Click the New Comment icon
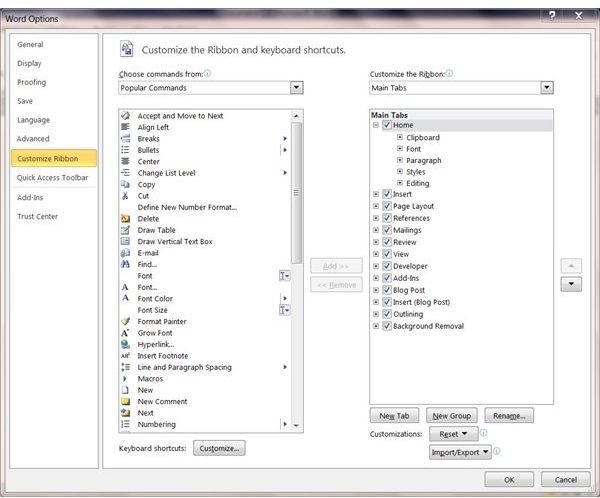 click(x=126, y=402)
